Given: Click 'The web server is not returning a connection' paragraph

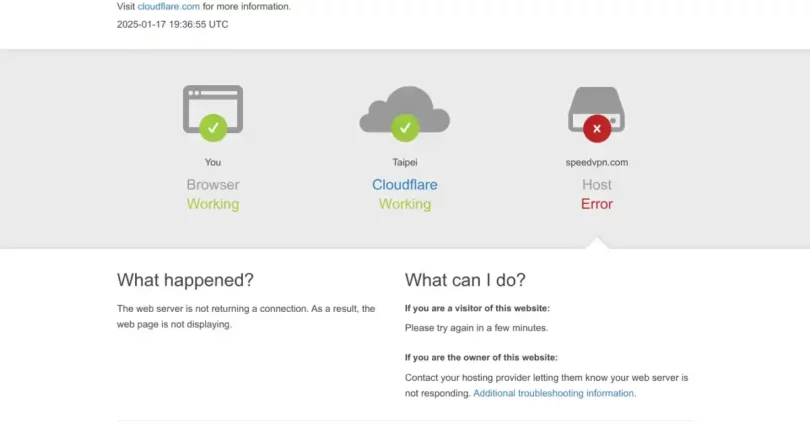Looking at the screenshot, I should [246, 317].
